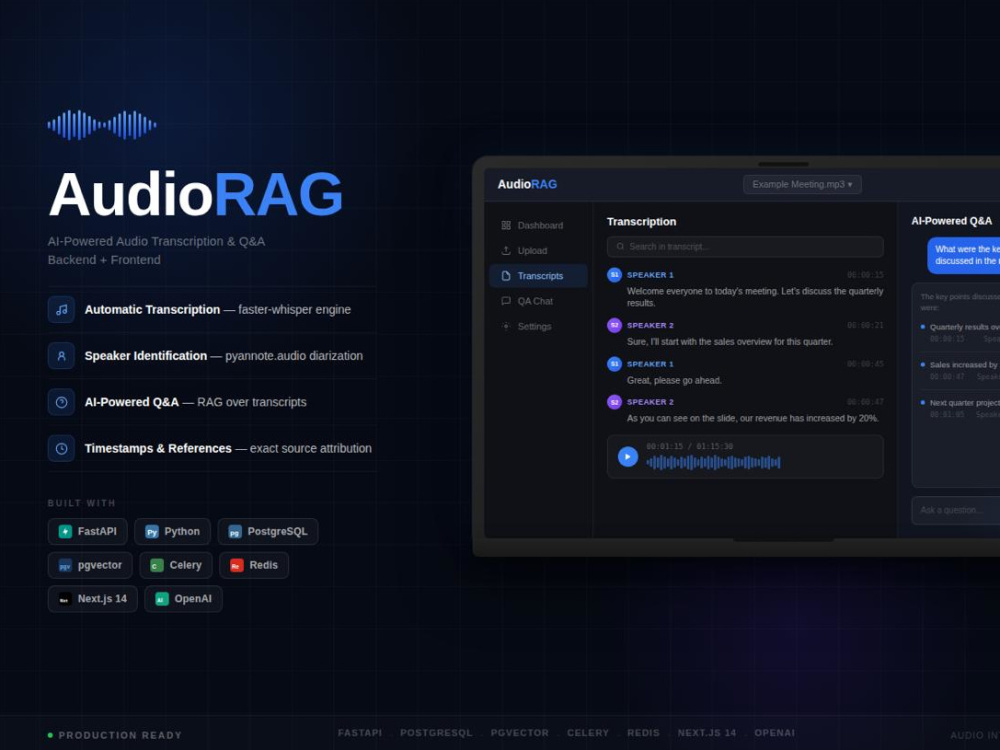This screenshot has width=1000, height=750.
Task: Click the Dashboard grid icon in sidebar
Action: [506, 226]
